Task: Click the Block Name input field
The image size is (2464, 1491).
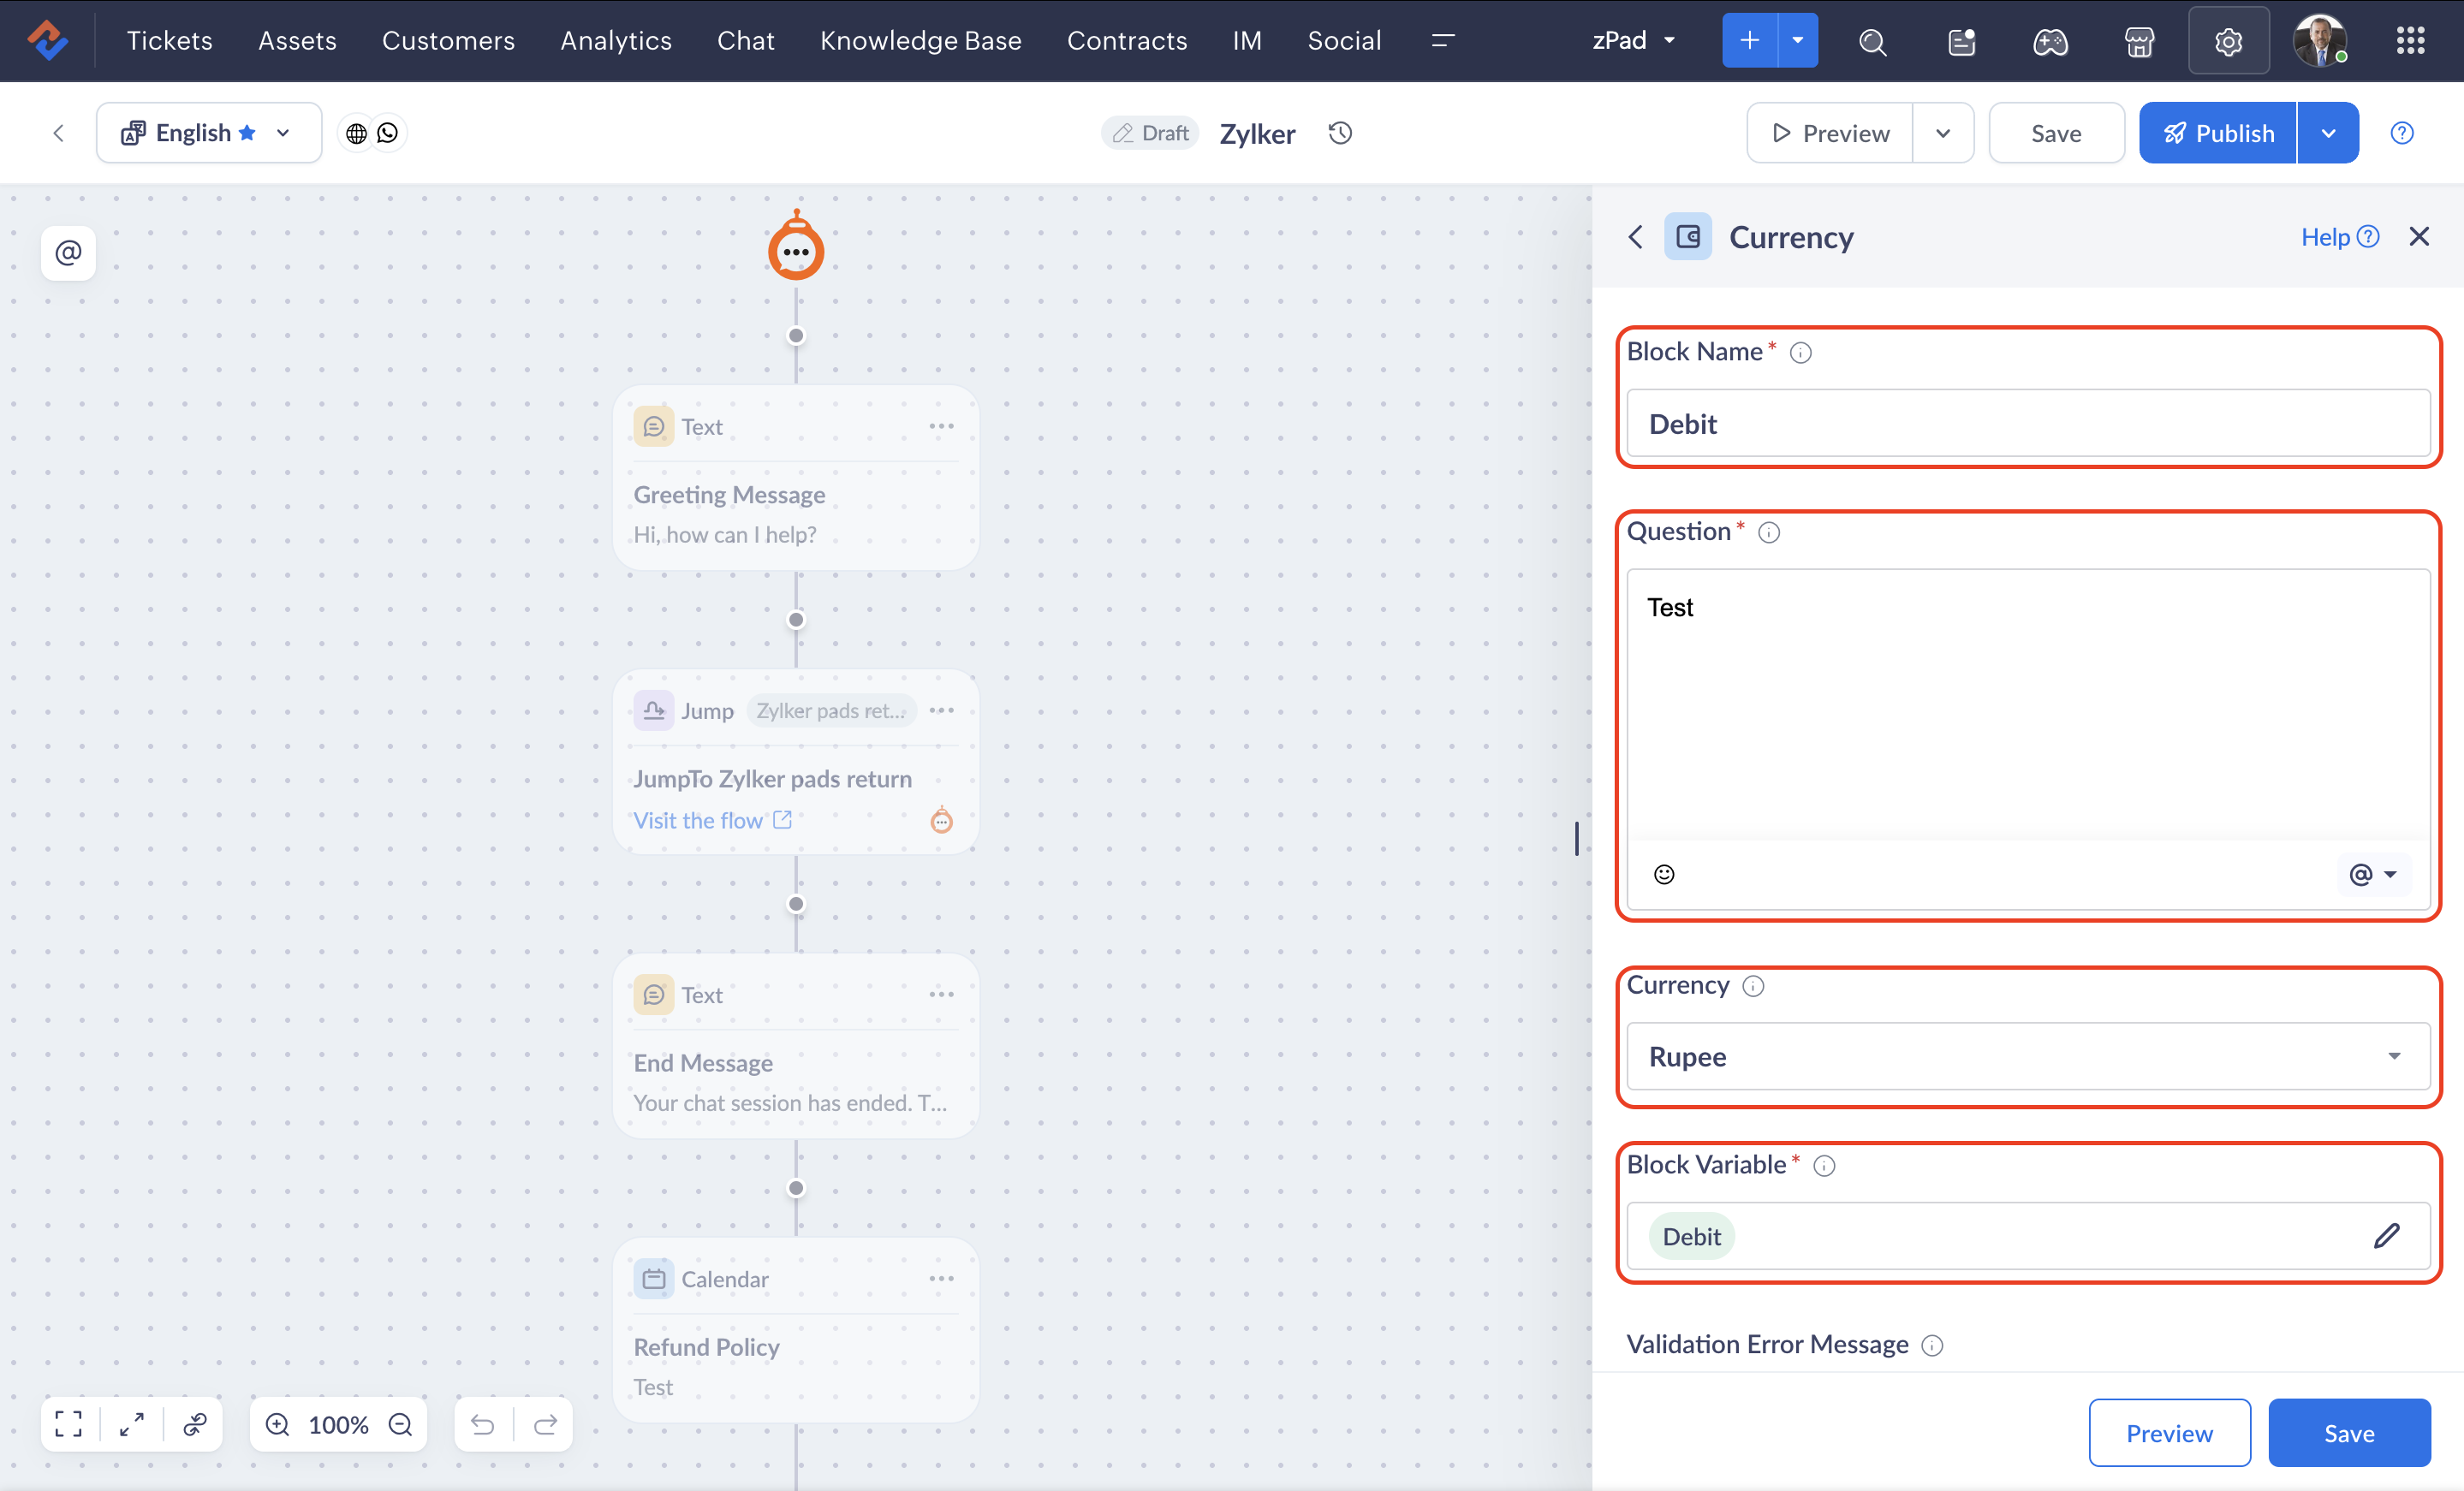Action: (x=2028, y=424)
